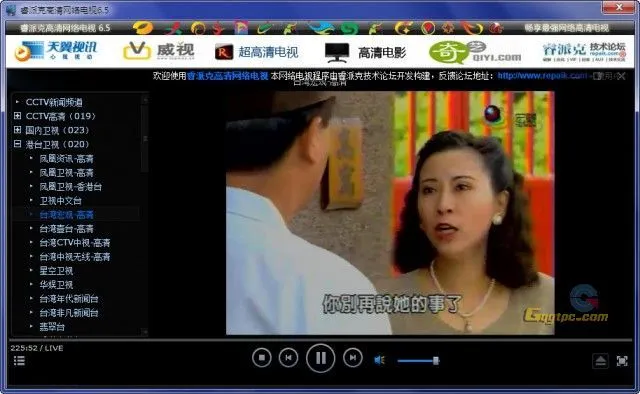Open 睿派克 技术论坛 banner
The height and width of the screenshot is (394, 640).
584,51
